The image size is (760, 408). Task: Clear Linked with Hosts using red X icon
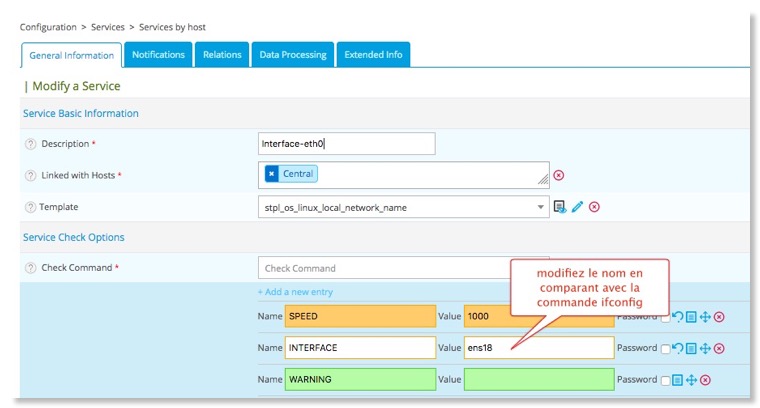point(559,175)
